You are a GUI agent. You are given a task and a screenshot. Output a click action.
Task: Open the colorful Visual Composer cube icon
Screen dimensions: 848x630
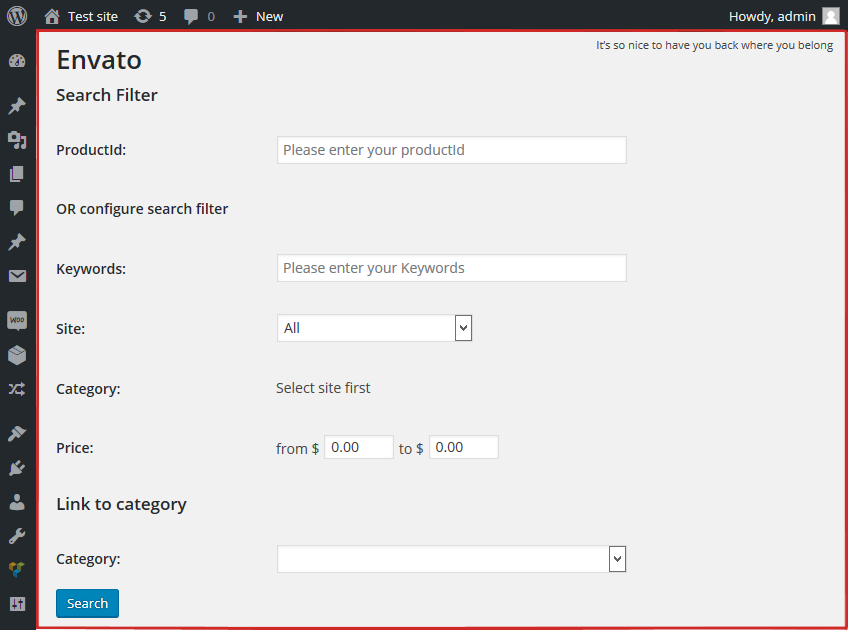click(x=17, y=569)
